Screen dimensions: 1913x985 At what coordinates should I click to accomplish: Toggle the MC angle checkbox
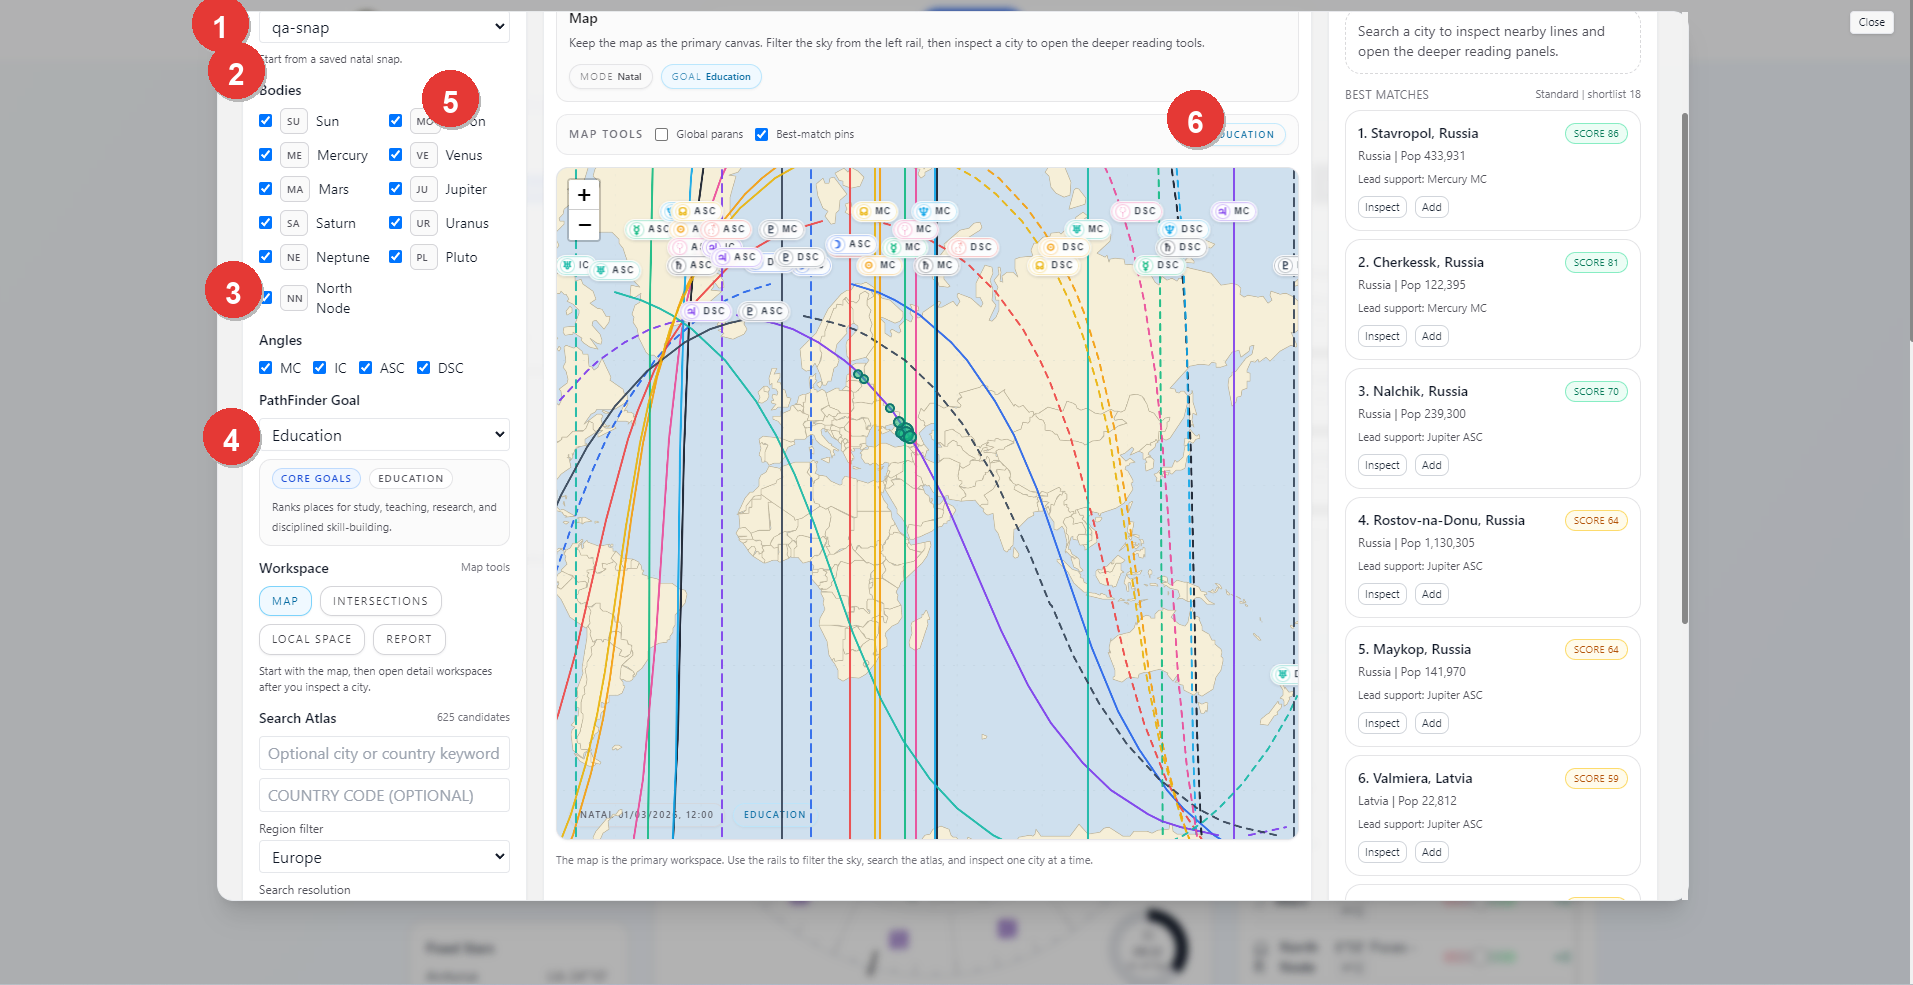coord(265,367)
